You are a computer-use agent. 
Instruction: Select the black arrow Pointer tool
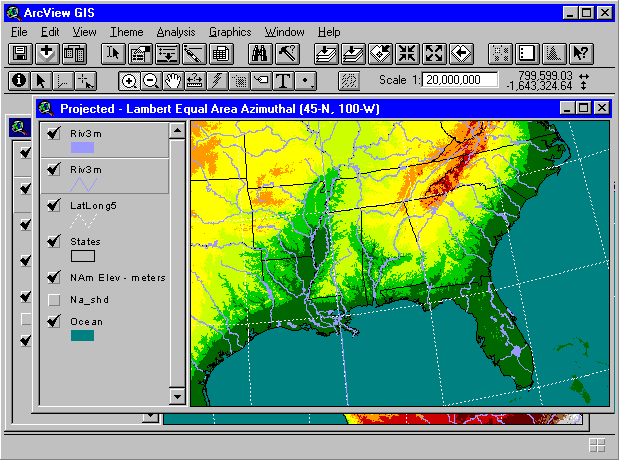tap(41, 81)
